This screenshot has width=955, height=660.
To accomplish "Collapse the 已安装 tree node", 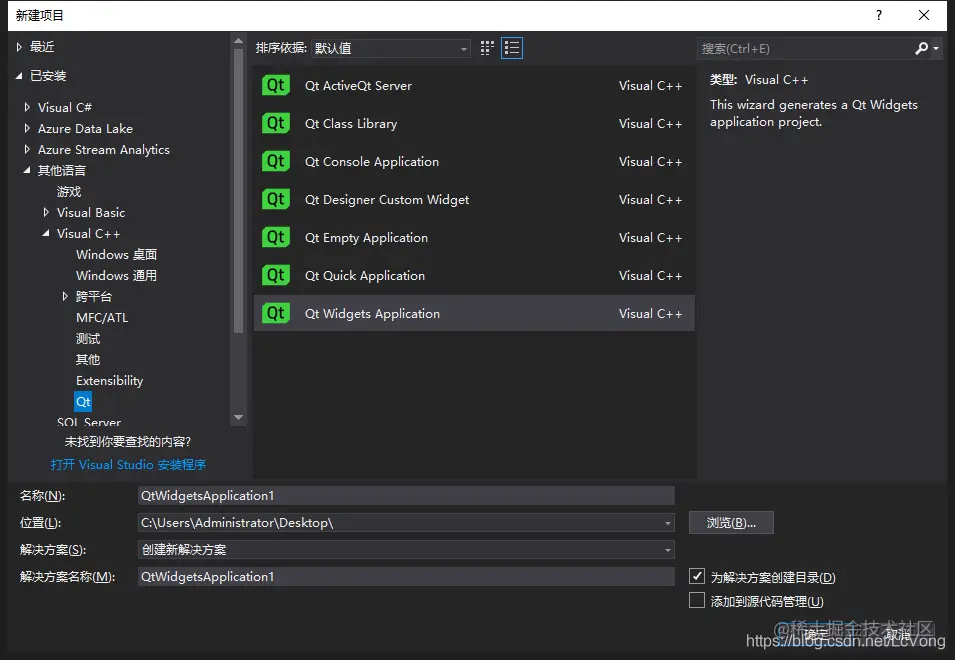I will pos(19,75).
